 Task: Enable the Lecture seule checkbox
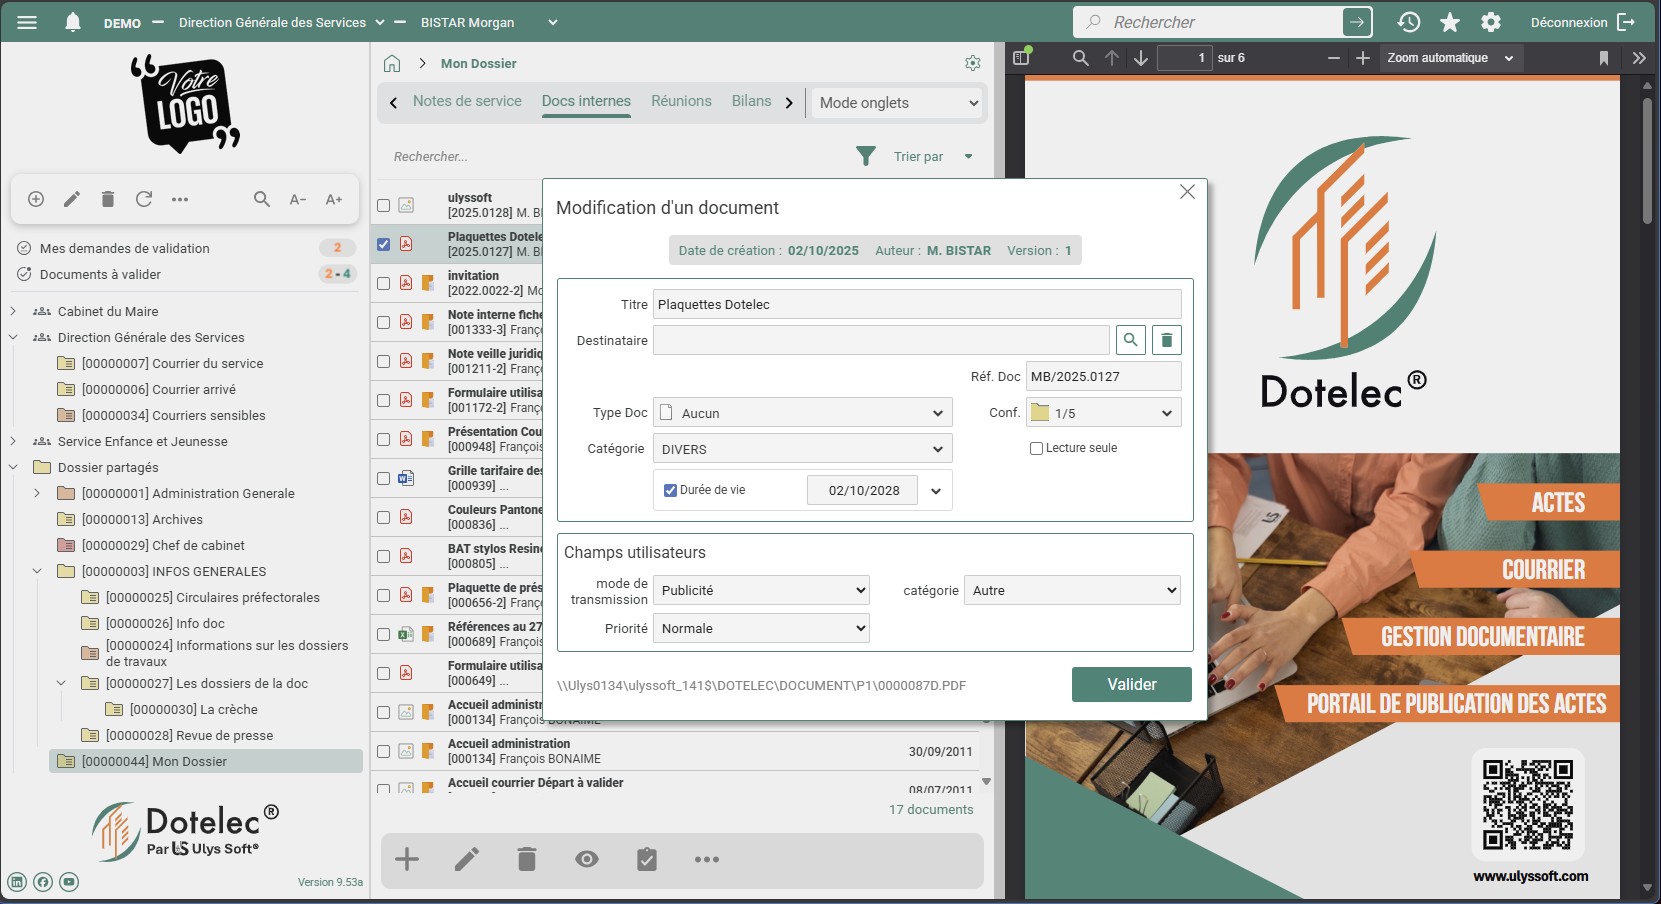coord(1037,448)
